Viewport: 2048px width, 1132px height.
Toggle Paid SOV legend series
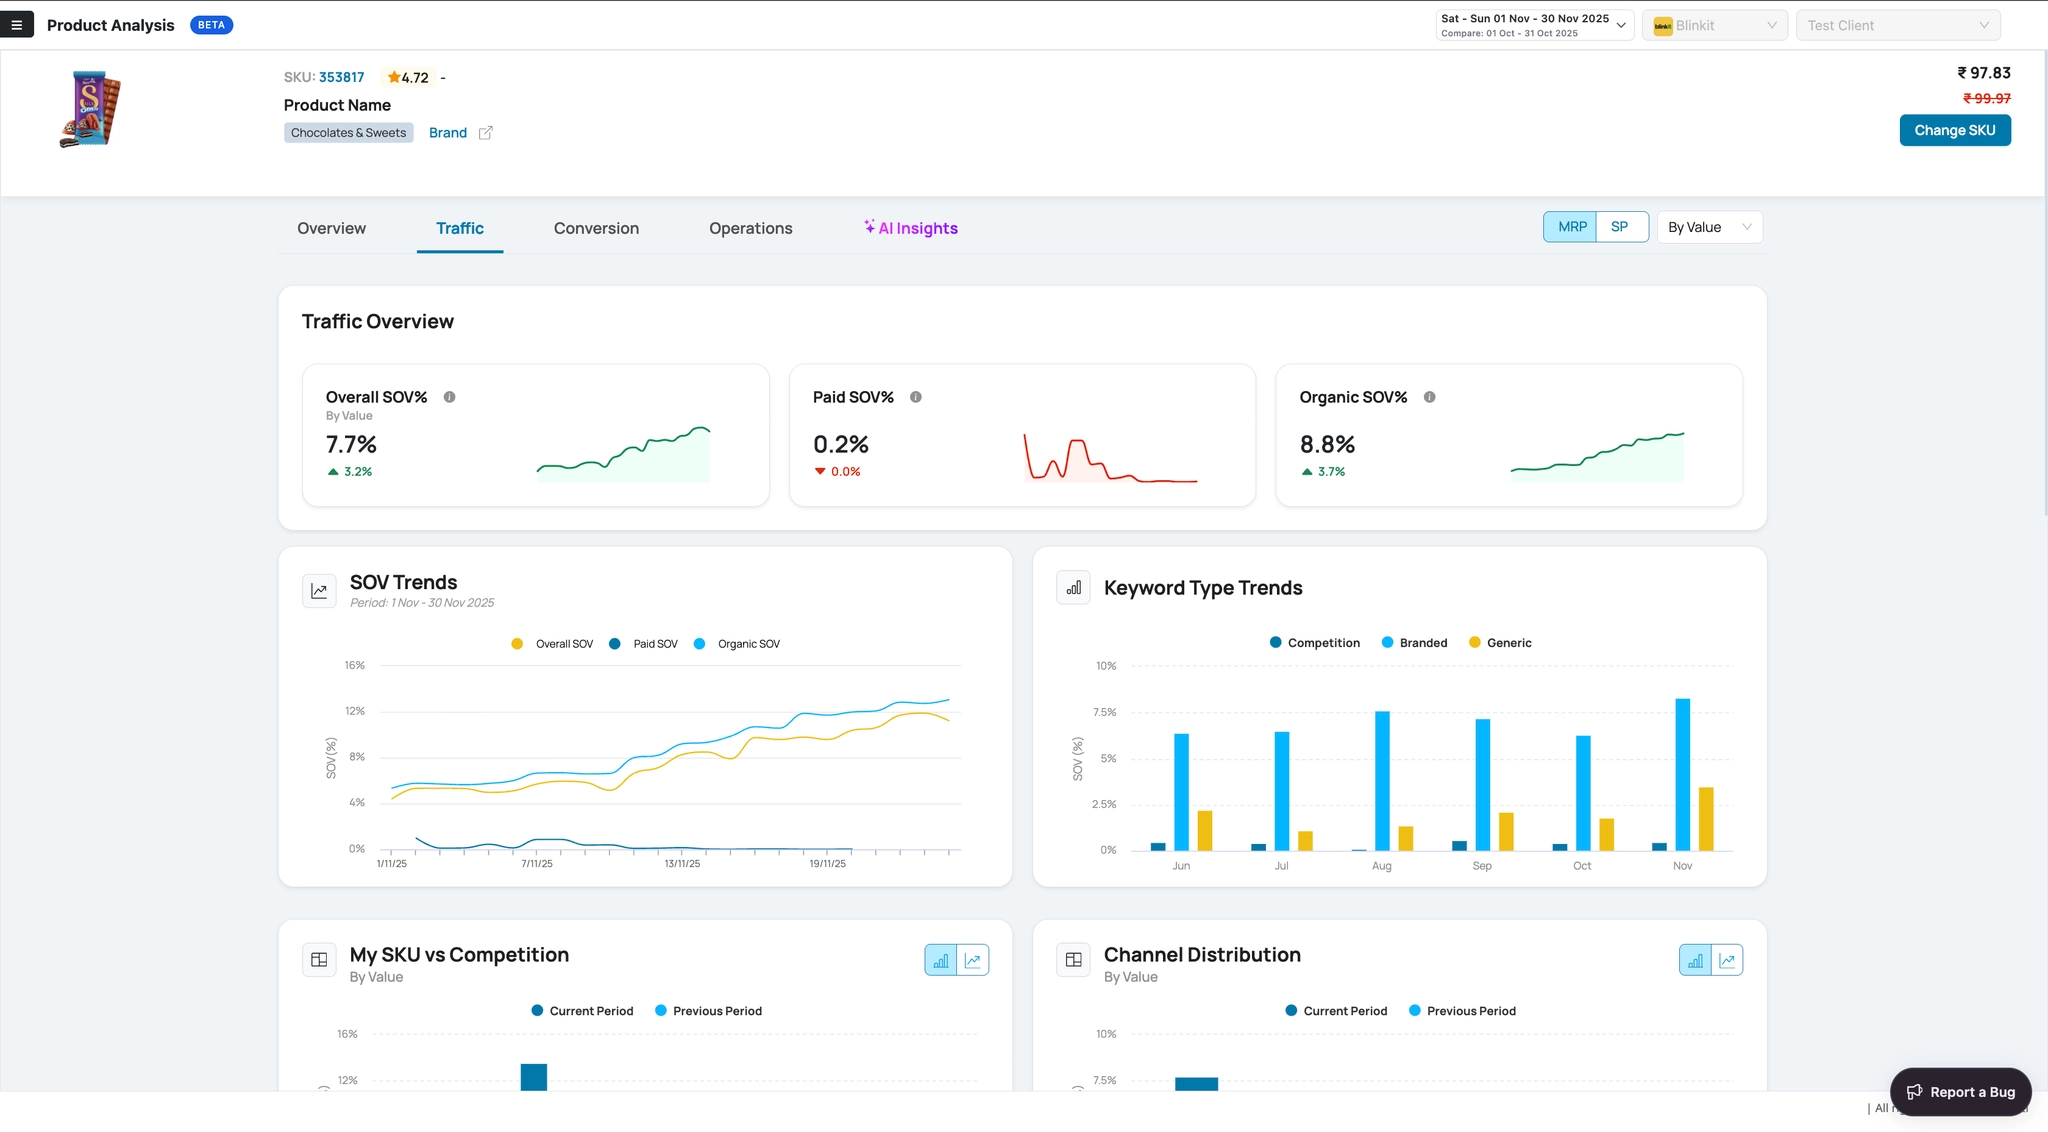tap(644, 644)
